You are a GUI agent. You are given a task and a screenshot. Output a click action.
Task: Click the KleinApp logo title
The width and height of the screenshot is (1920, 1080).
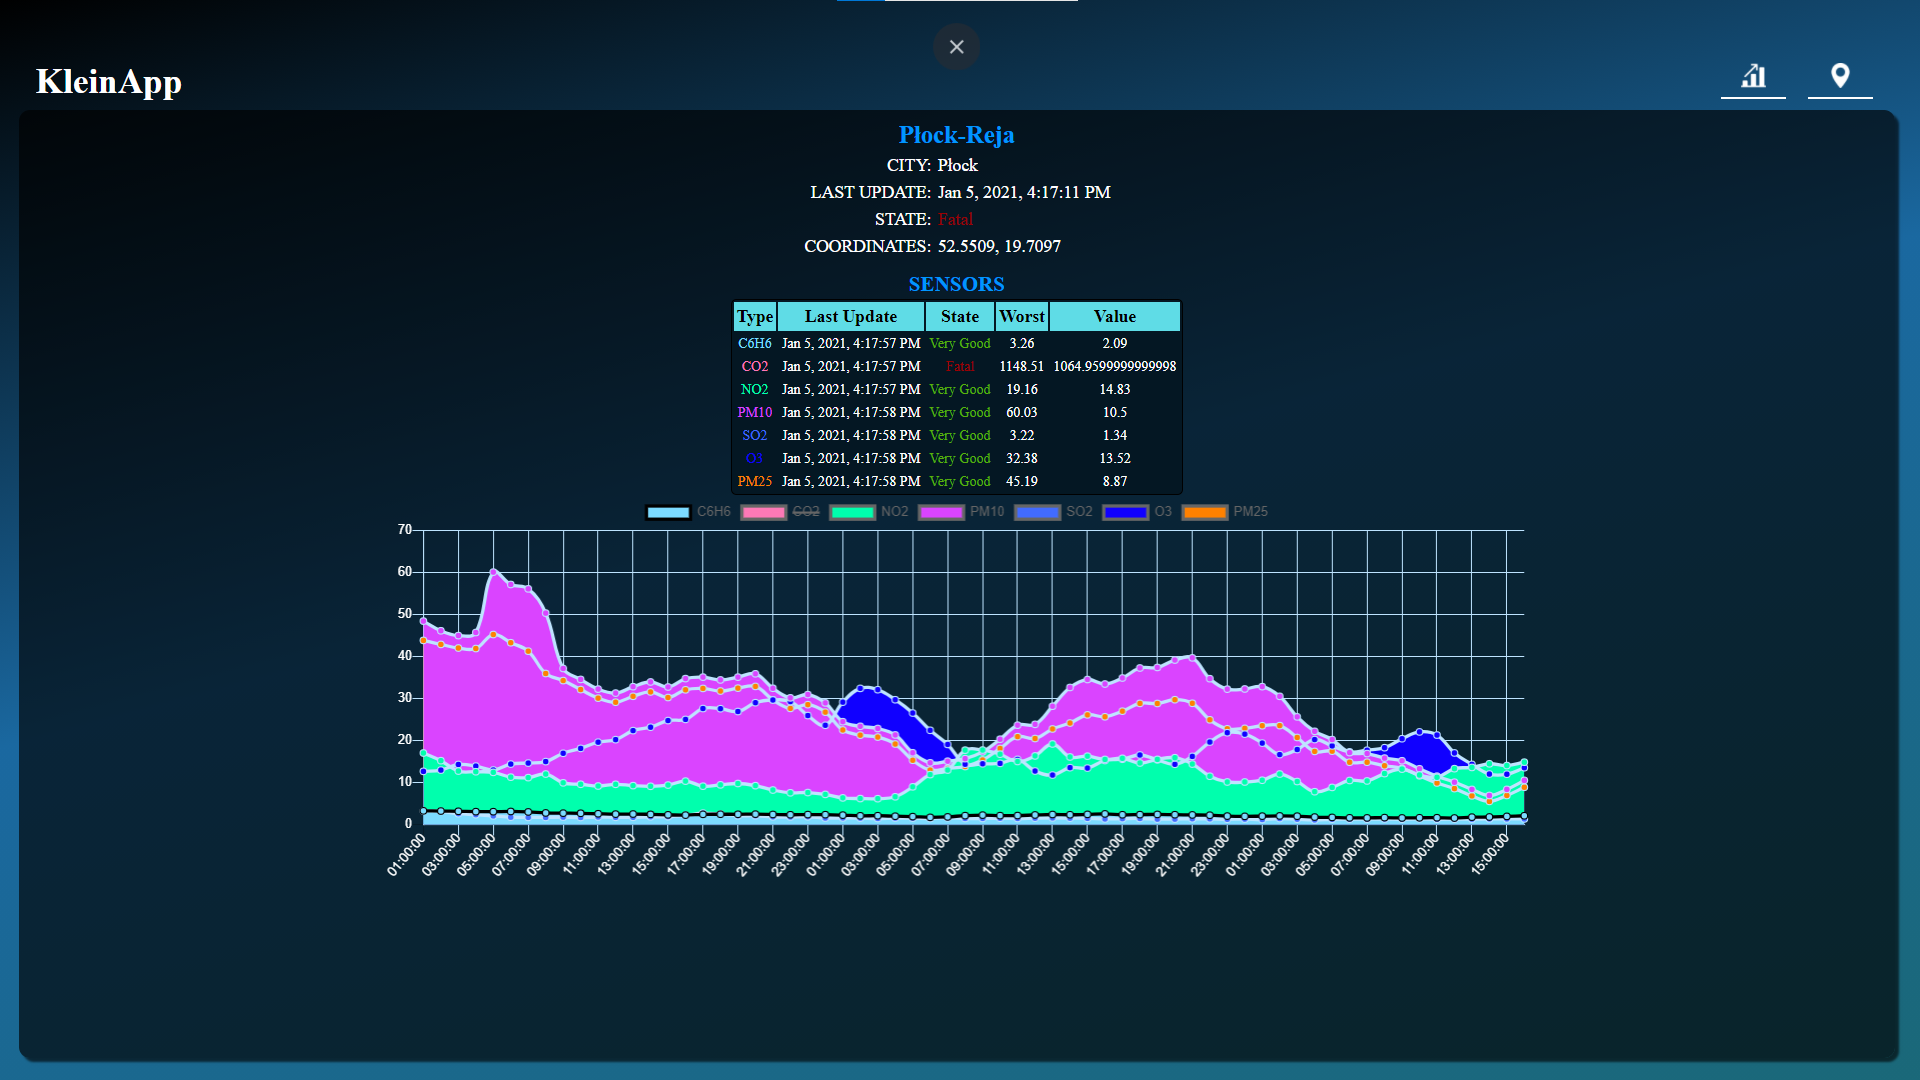(109, 82)
